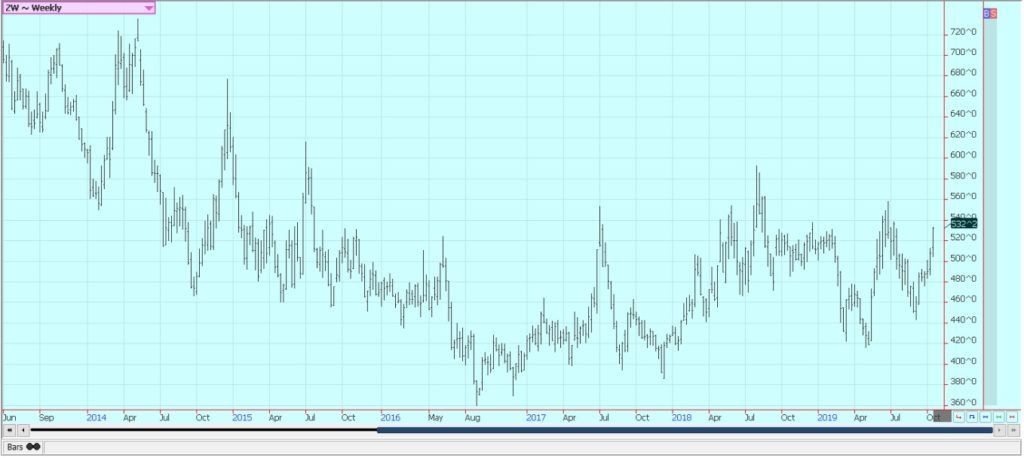The width and height of the screenshot is (1024, 458).
Task: Jump to chart start with rewind button
Action: [x=10, y=430]
